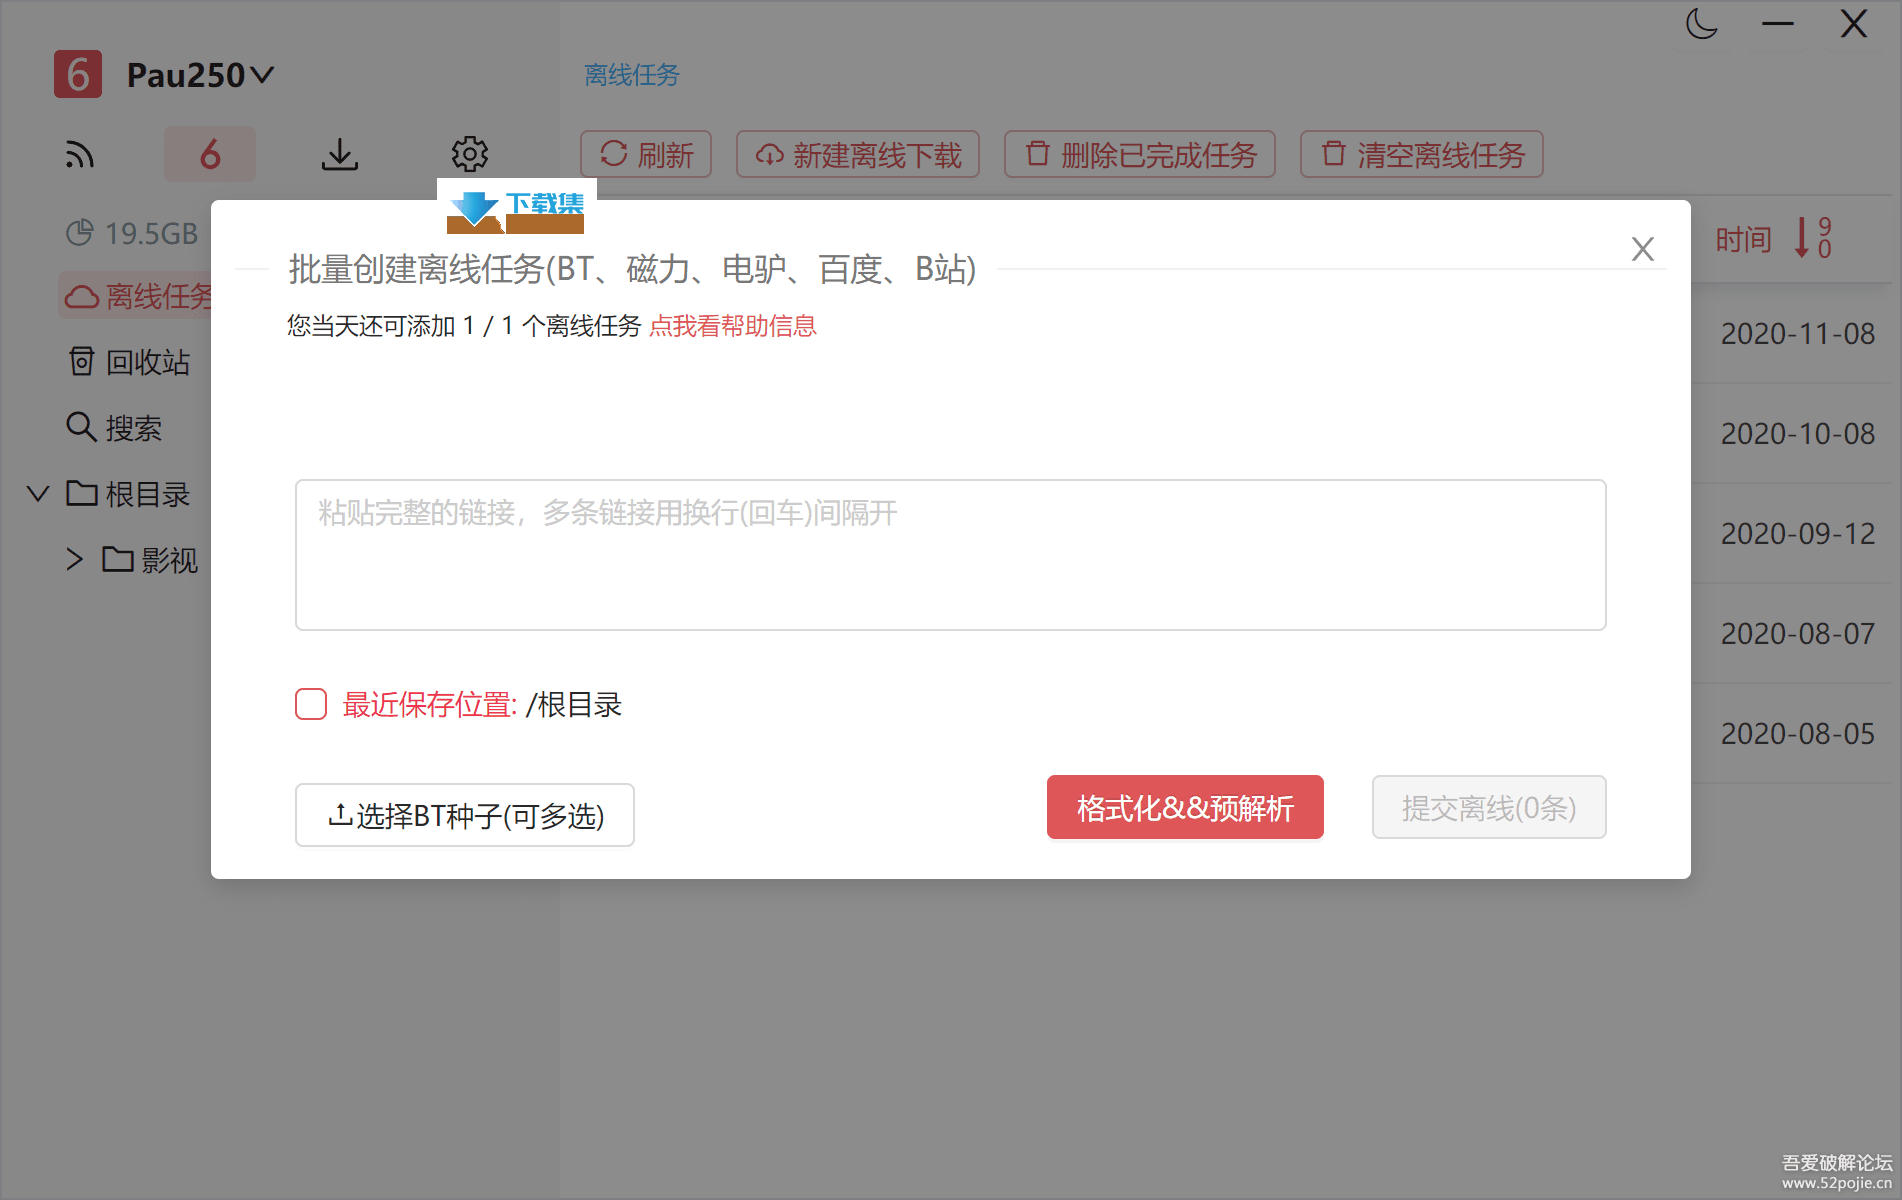Sort by 时间 column

coord(1743,240)
